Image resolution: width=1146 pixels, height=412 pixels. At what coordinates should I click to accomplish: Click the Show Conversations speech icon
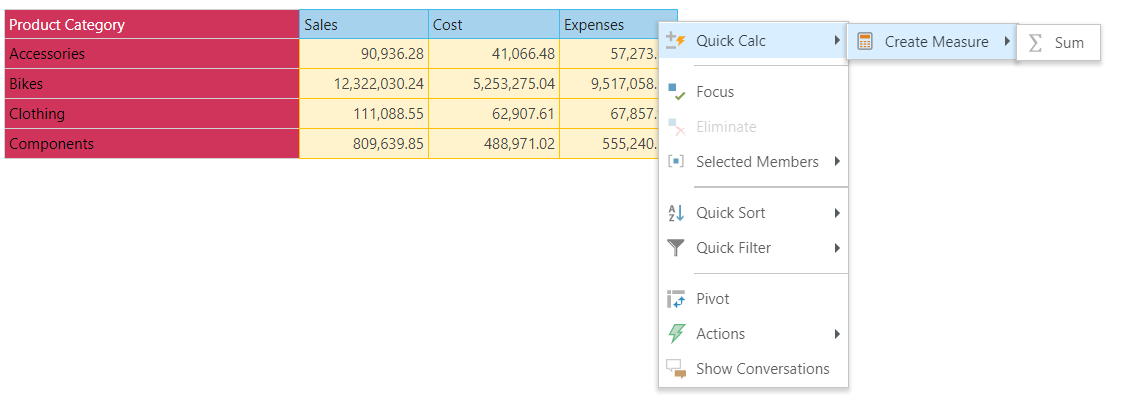click(676, 369)
